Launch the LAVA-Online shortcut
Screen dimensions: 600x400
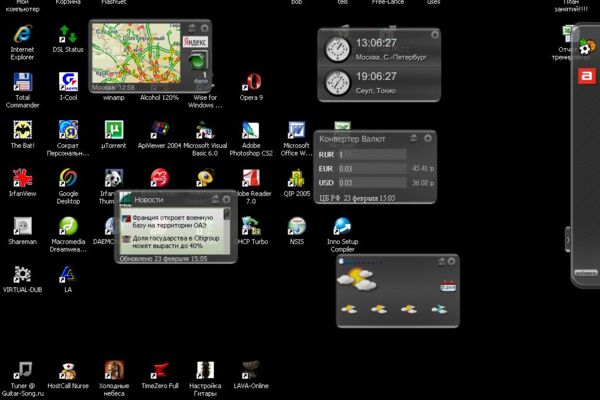pos(251,371)
